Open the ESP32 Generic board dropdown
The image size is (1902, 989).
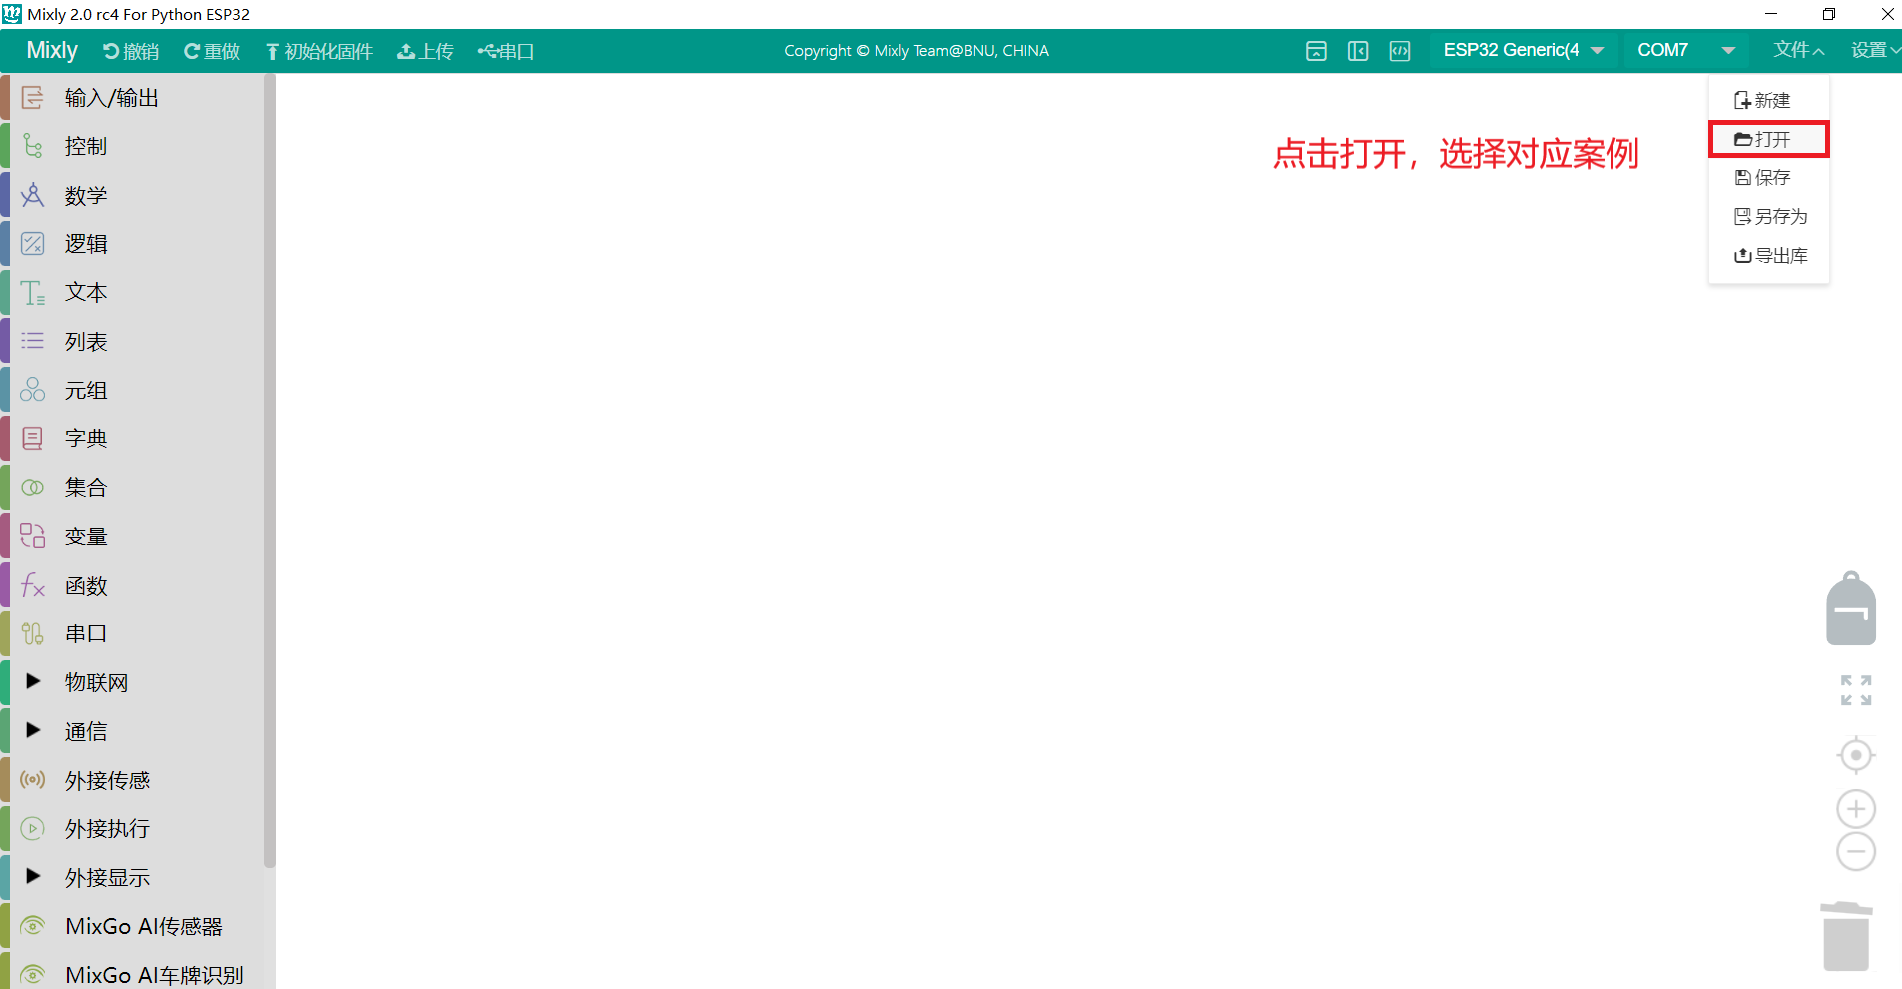click(1523, 50)
